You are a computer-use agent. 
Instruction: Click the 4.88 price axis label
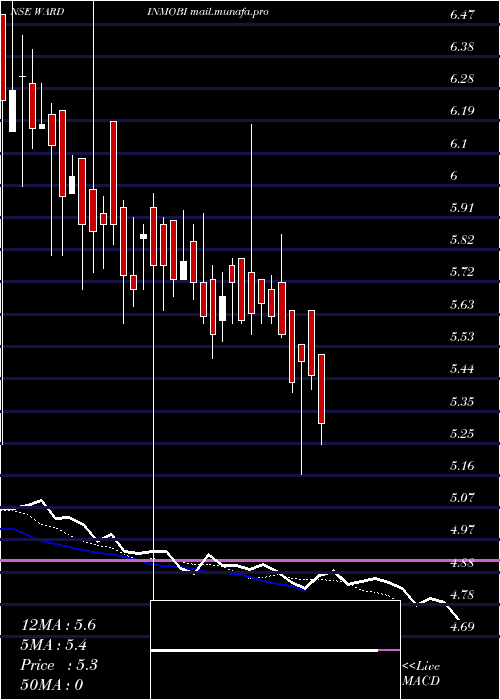[x=462, y=562]
